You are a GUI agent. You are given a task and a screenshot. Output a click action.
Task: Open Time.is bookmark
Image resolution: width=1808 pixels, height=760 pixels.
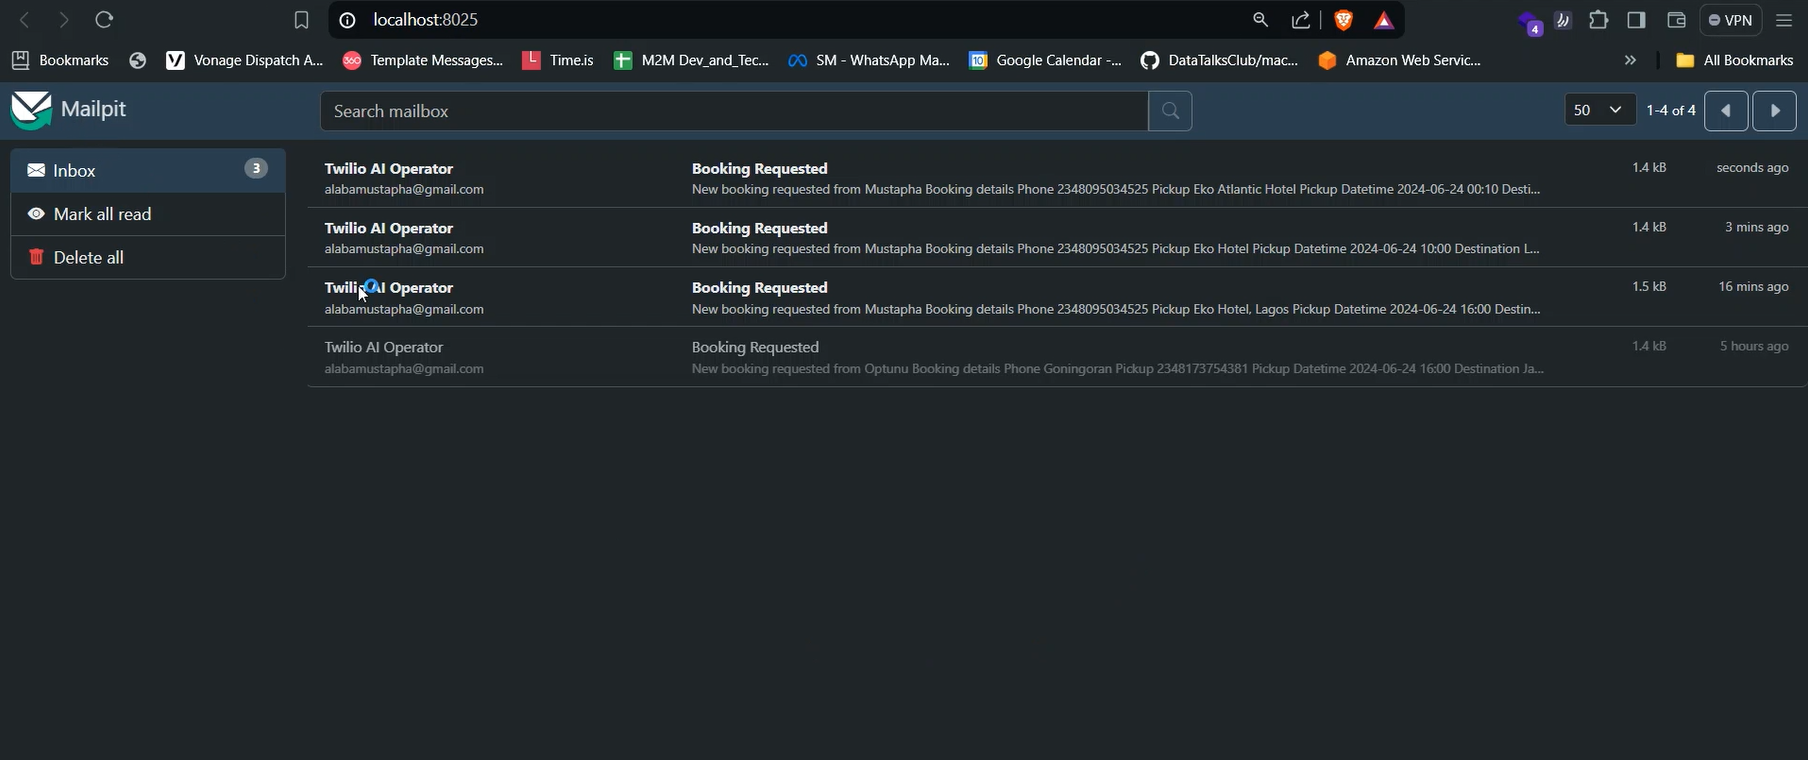pyautogui.click(x=558, y=61)
